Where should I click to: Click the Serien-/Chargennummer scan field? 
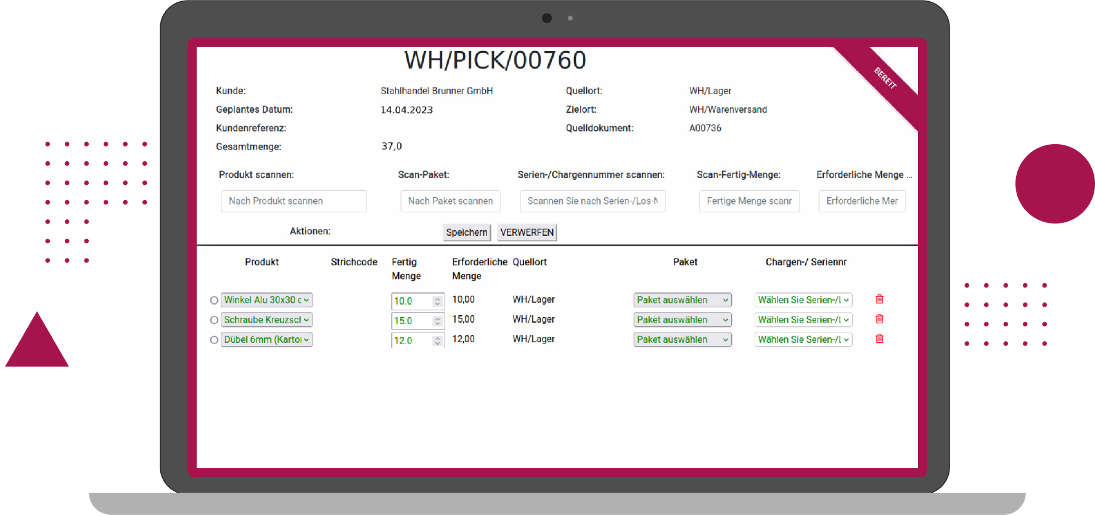click(592, 201)
